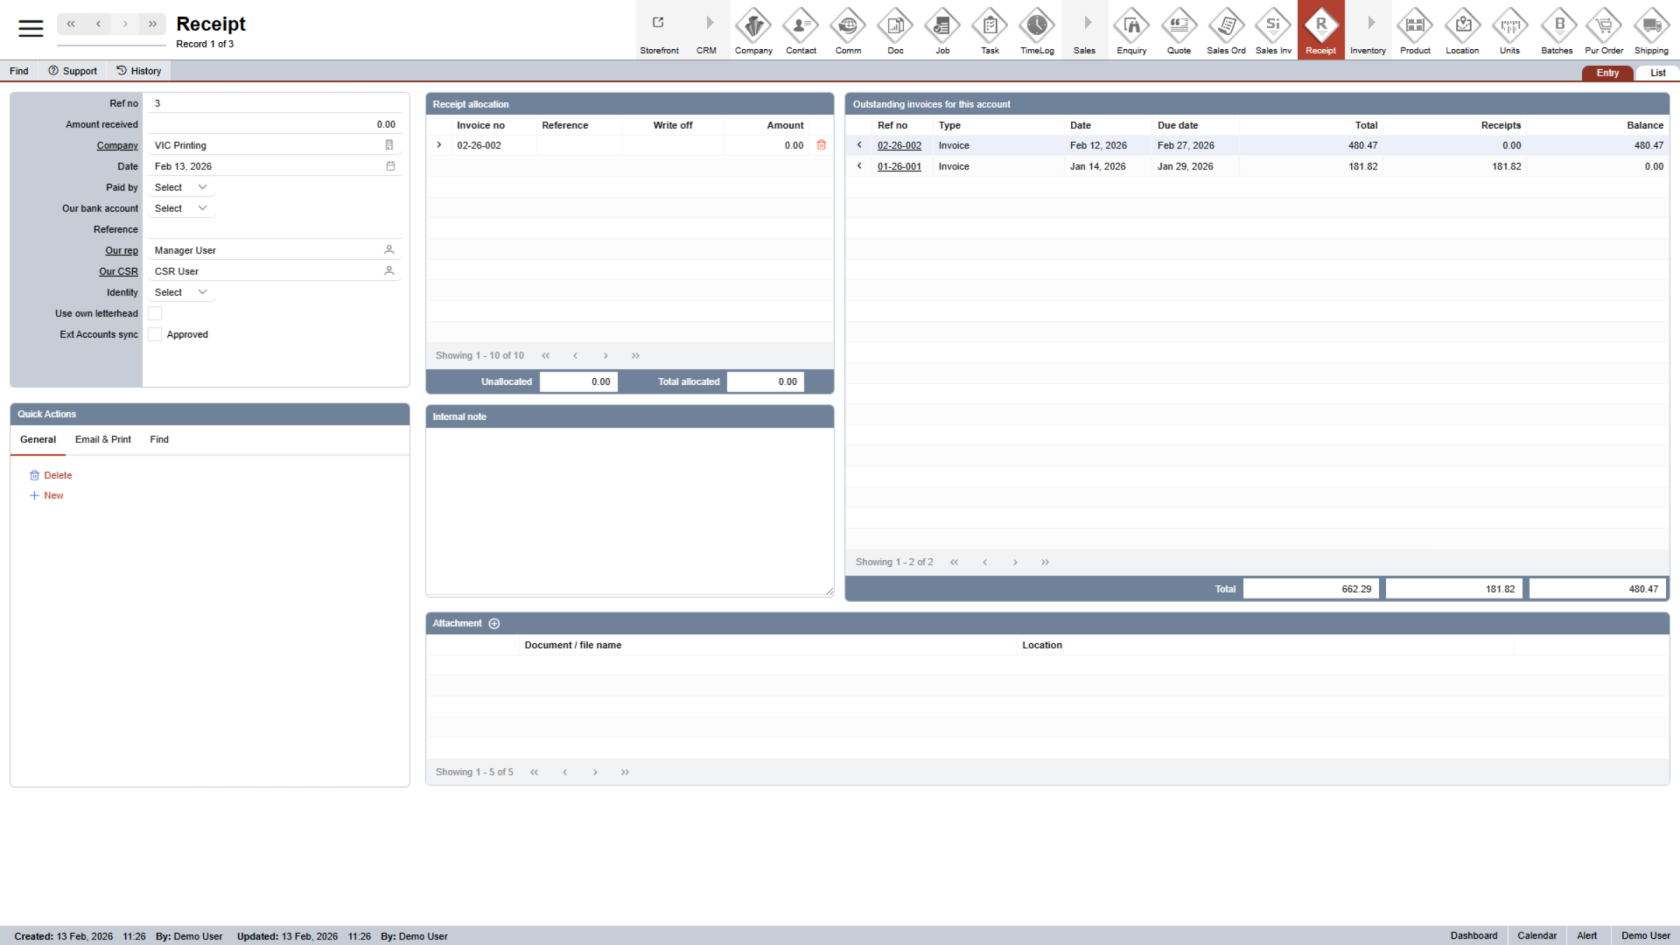Screen dimensions: 1680x945
Task: Check the Ext Accounts sync Approved box
Action: (155, 335)
